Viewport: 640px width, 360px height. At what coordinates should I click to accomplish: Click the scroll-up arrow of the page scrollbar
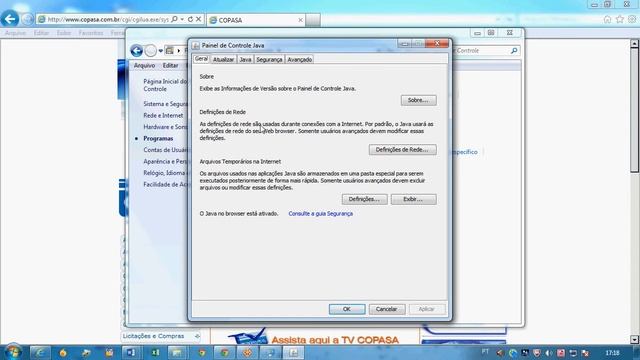click(x=634, y=43)
